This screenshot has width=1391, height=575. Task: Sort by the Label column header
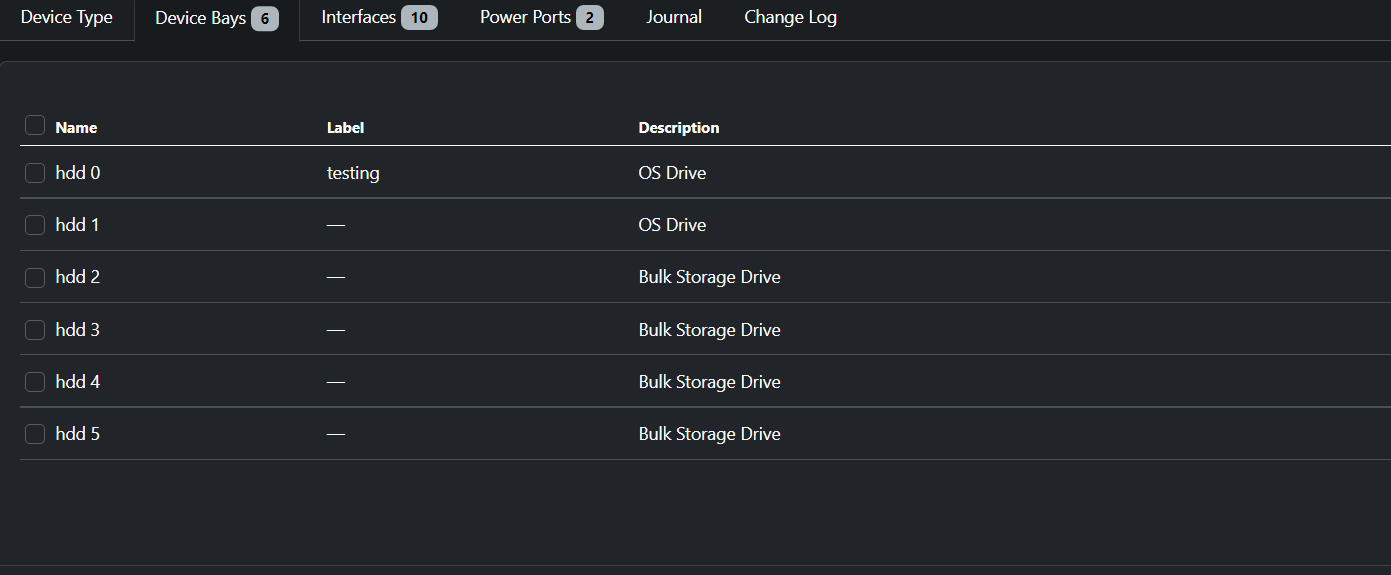[x=345, y=128]
